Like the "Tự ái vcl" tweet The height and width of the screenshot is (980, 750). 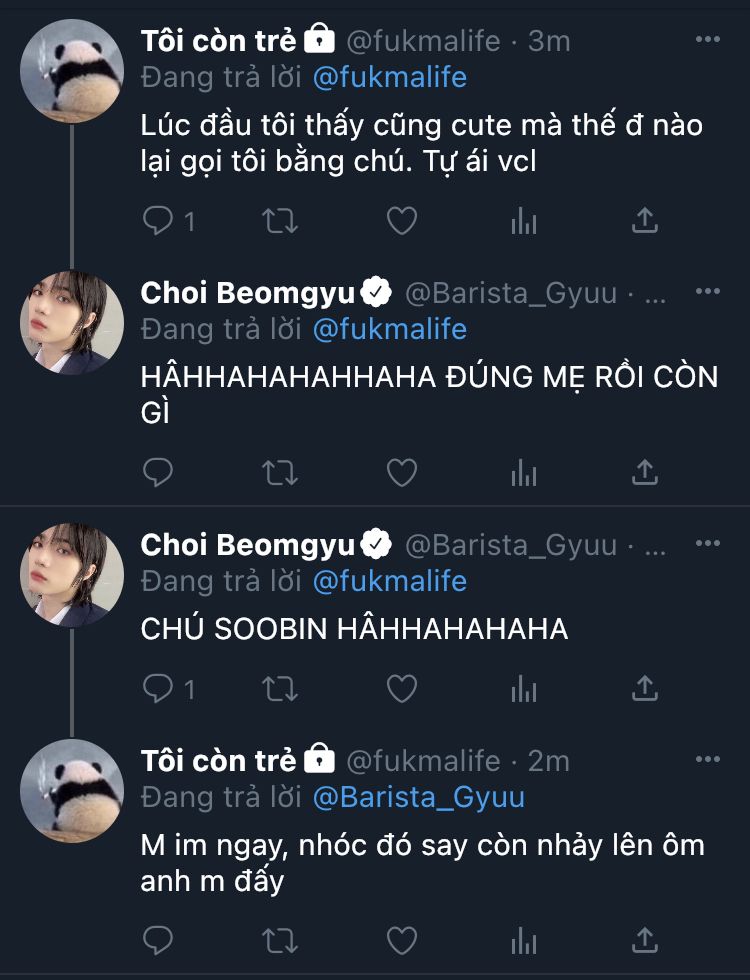tap(401, 221)
